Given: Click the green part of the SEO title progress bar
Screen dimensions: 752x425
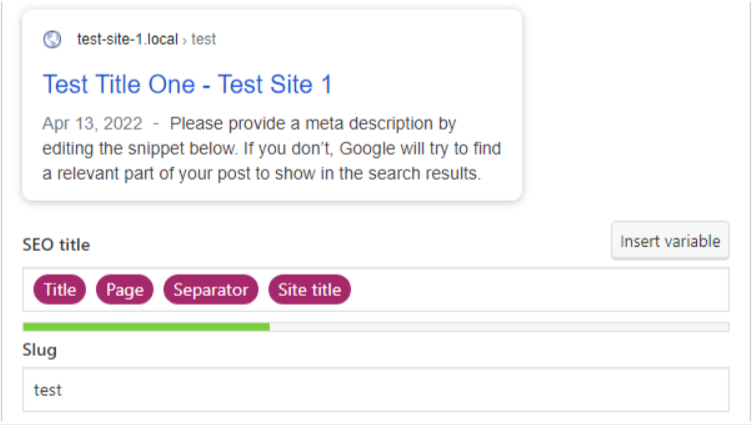Looking at the screenshot, I should [x=146, y=327].
